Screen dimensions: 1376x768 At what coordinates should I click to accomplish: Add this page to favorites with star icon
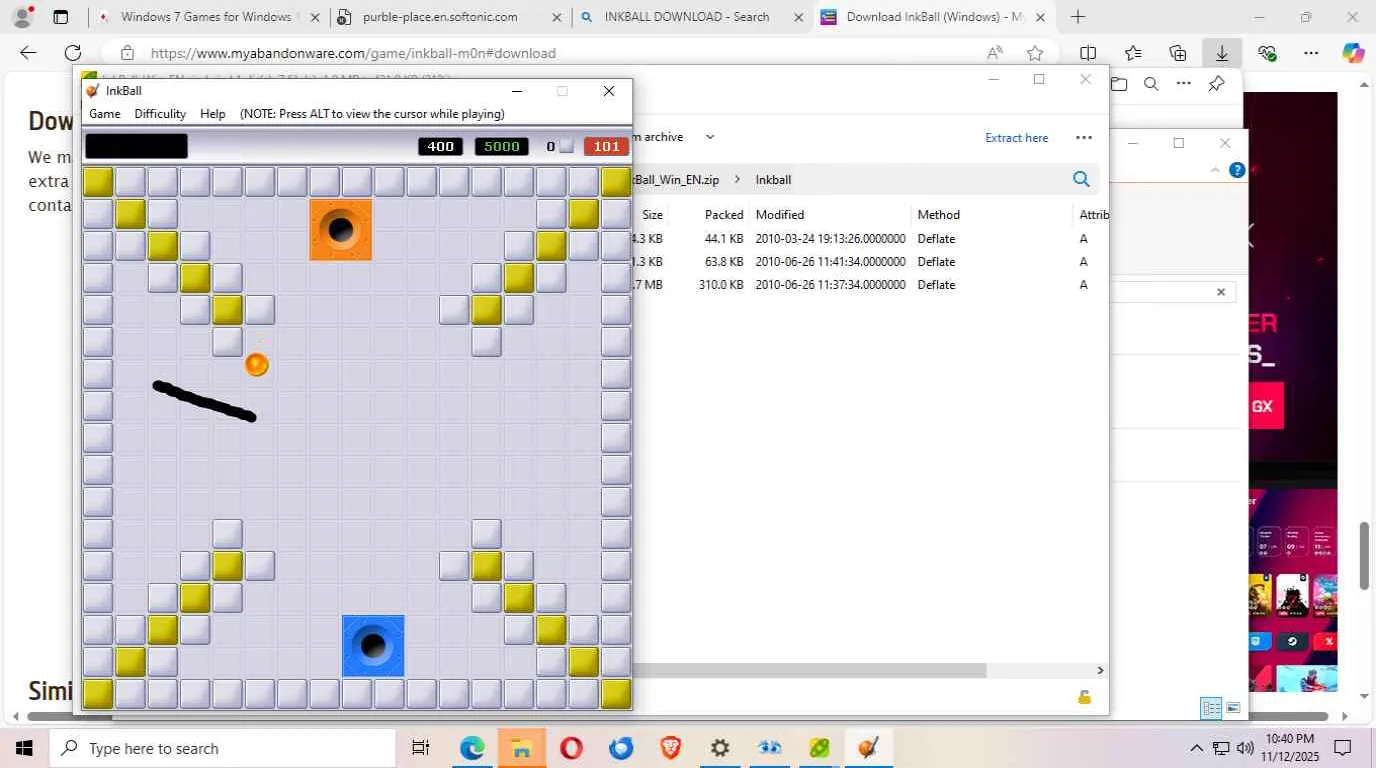pos(1035,53)
